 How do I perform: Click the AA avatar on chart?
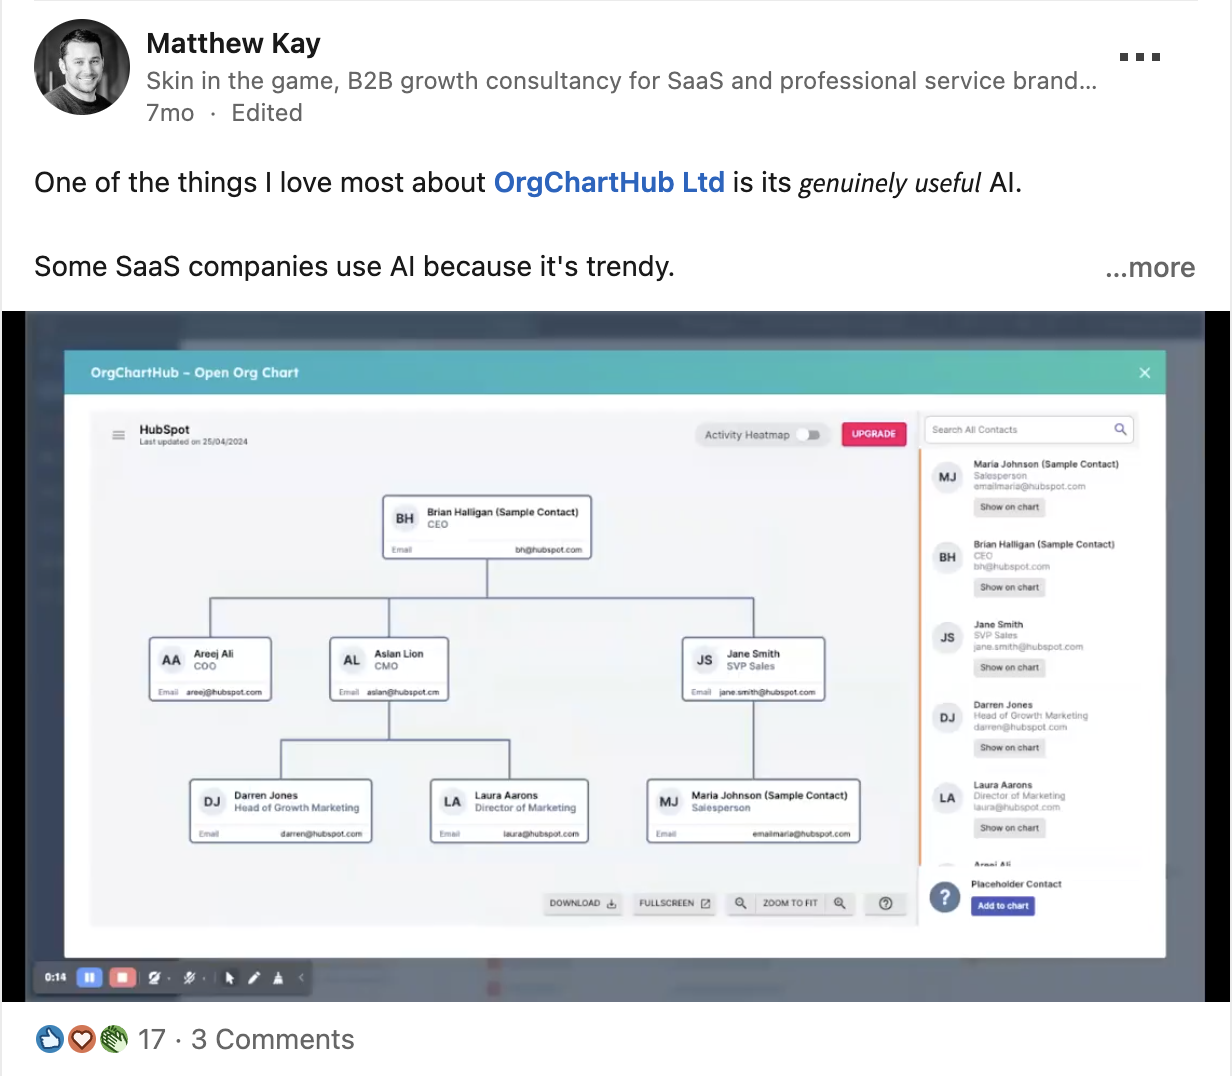(171, 660)
